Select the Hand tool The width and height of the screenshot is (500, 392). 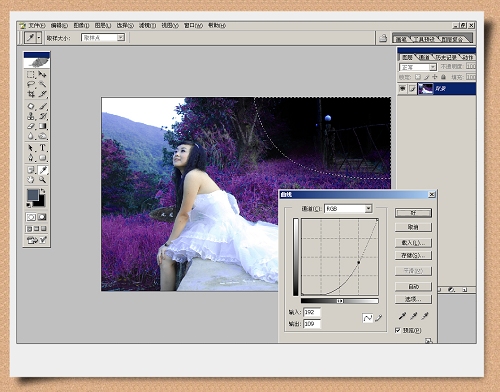point(31,180)
